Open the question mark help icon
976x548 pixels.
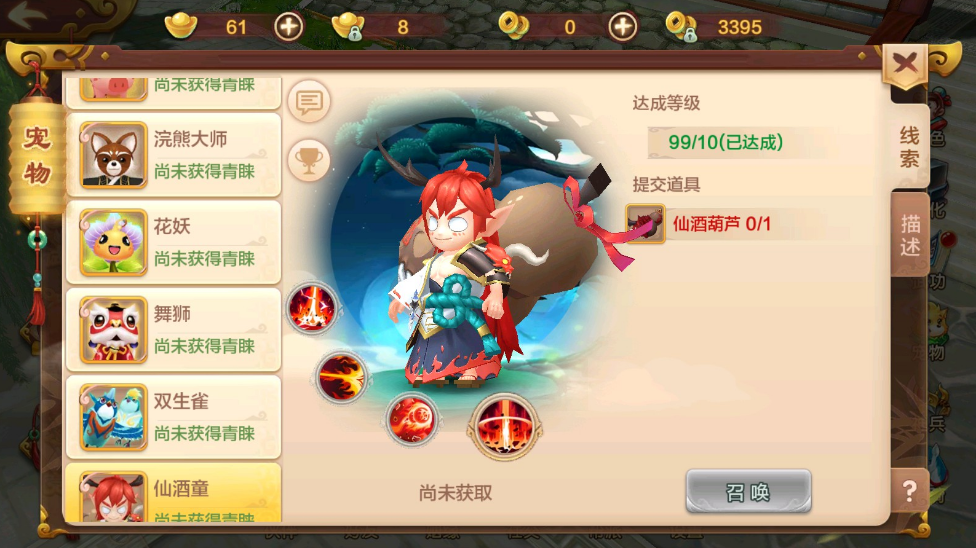tap(909, 491)
